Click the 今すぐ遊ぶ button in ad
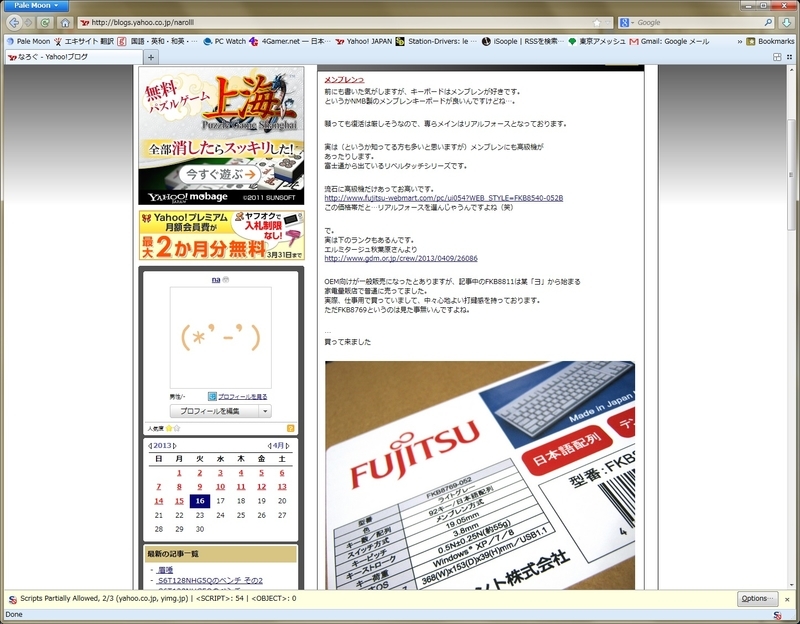This screenshot has width=800, height=624. pyautogui.click(x=219, y=174)
